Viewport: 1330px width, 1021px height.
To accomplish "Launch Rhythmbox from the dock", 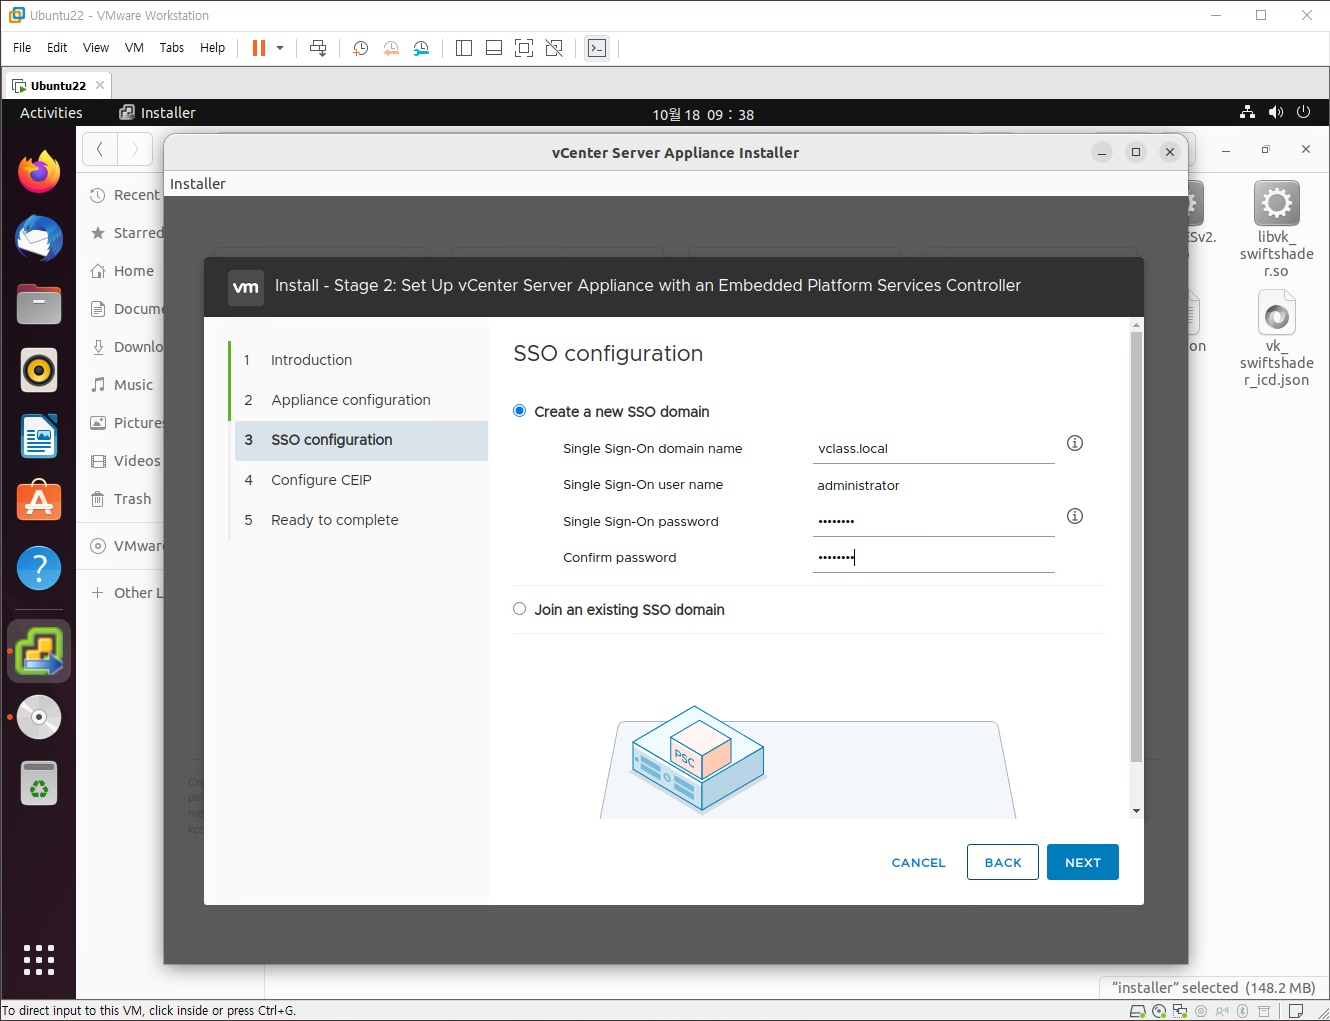I will click(39, 370).
